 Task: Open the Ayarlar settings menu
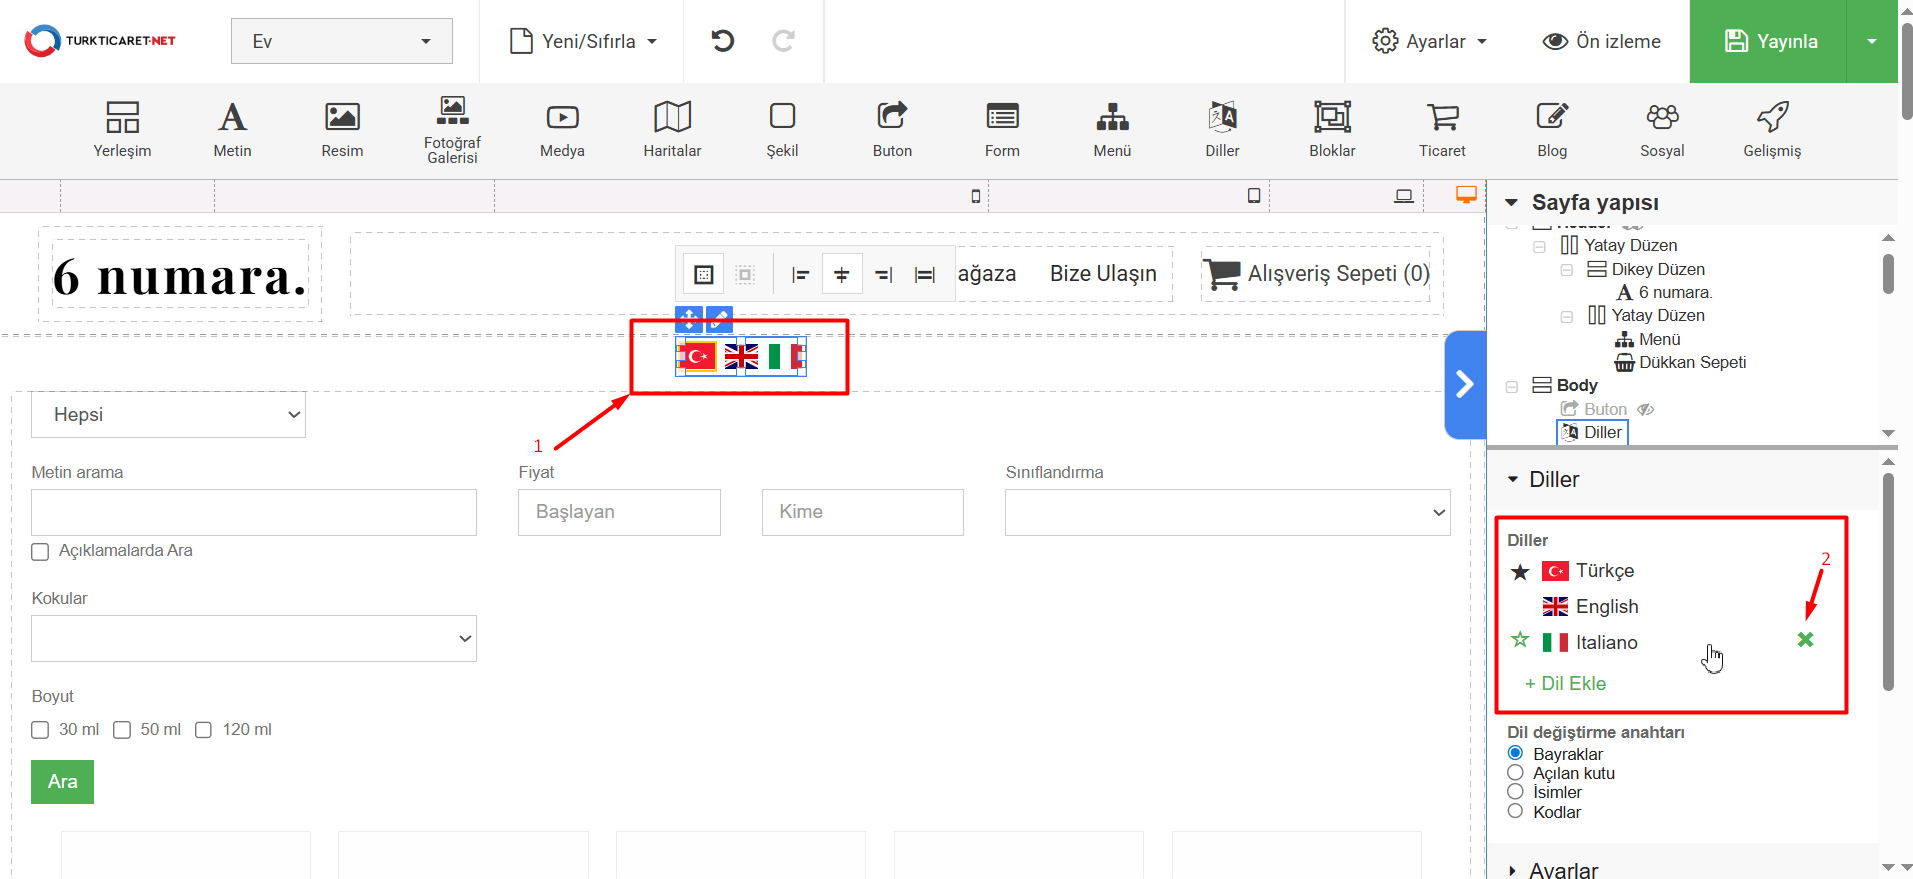(x=1429, y=41)
